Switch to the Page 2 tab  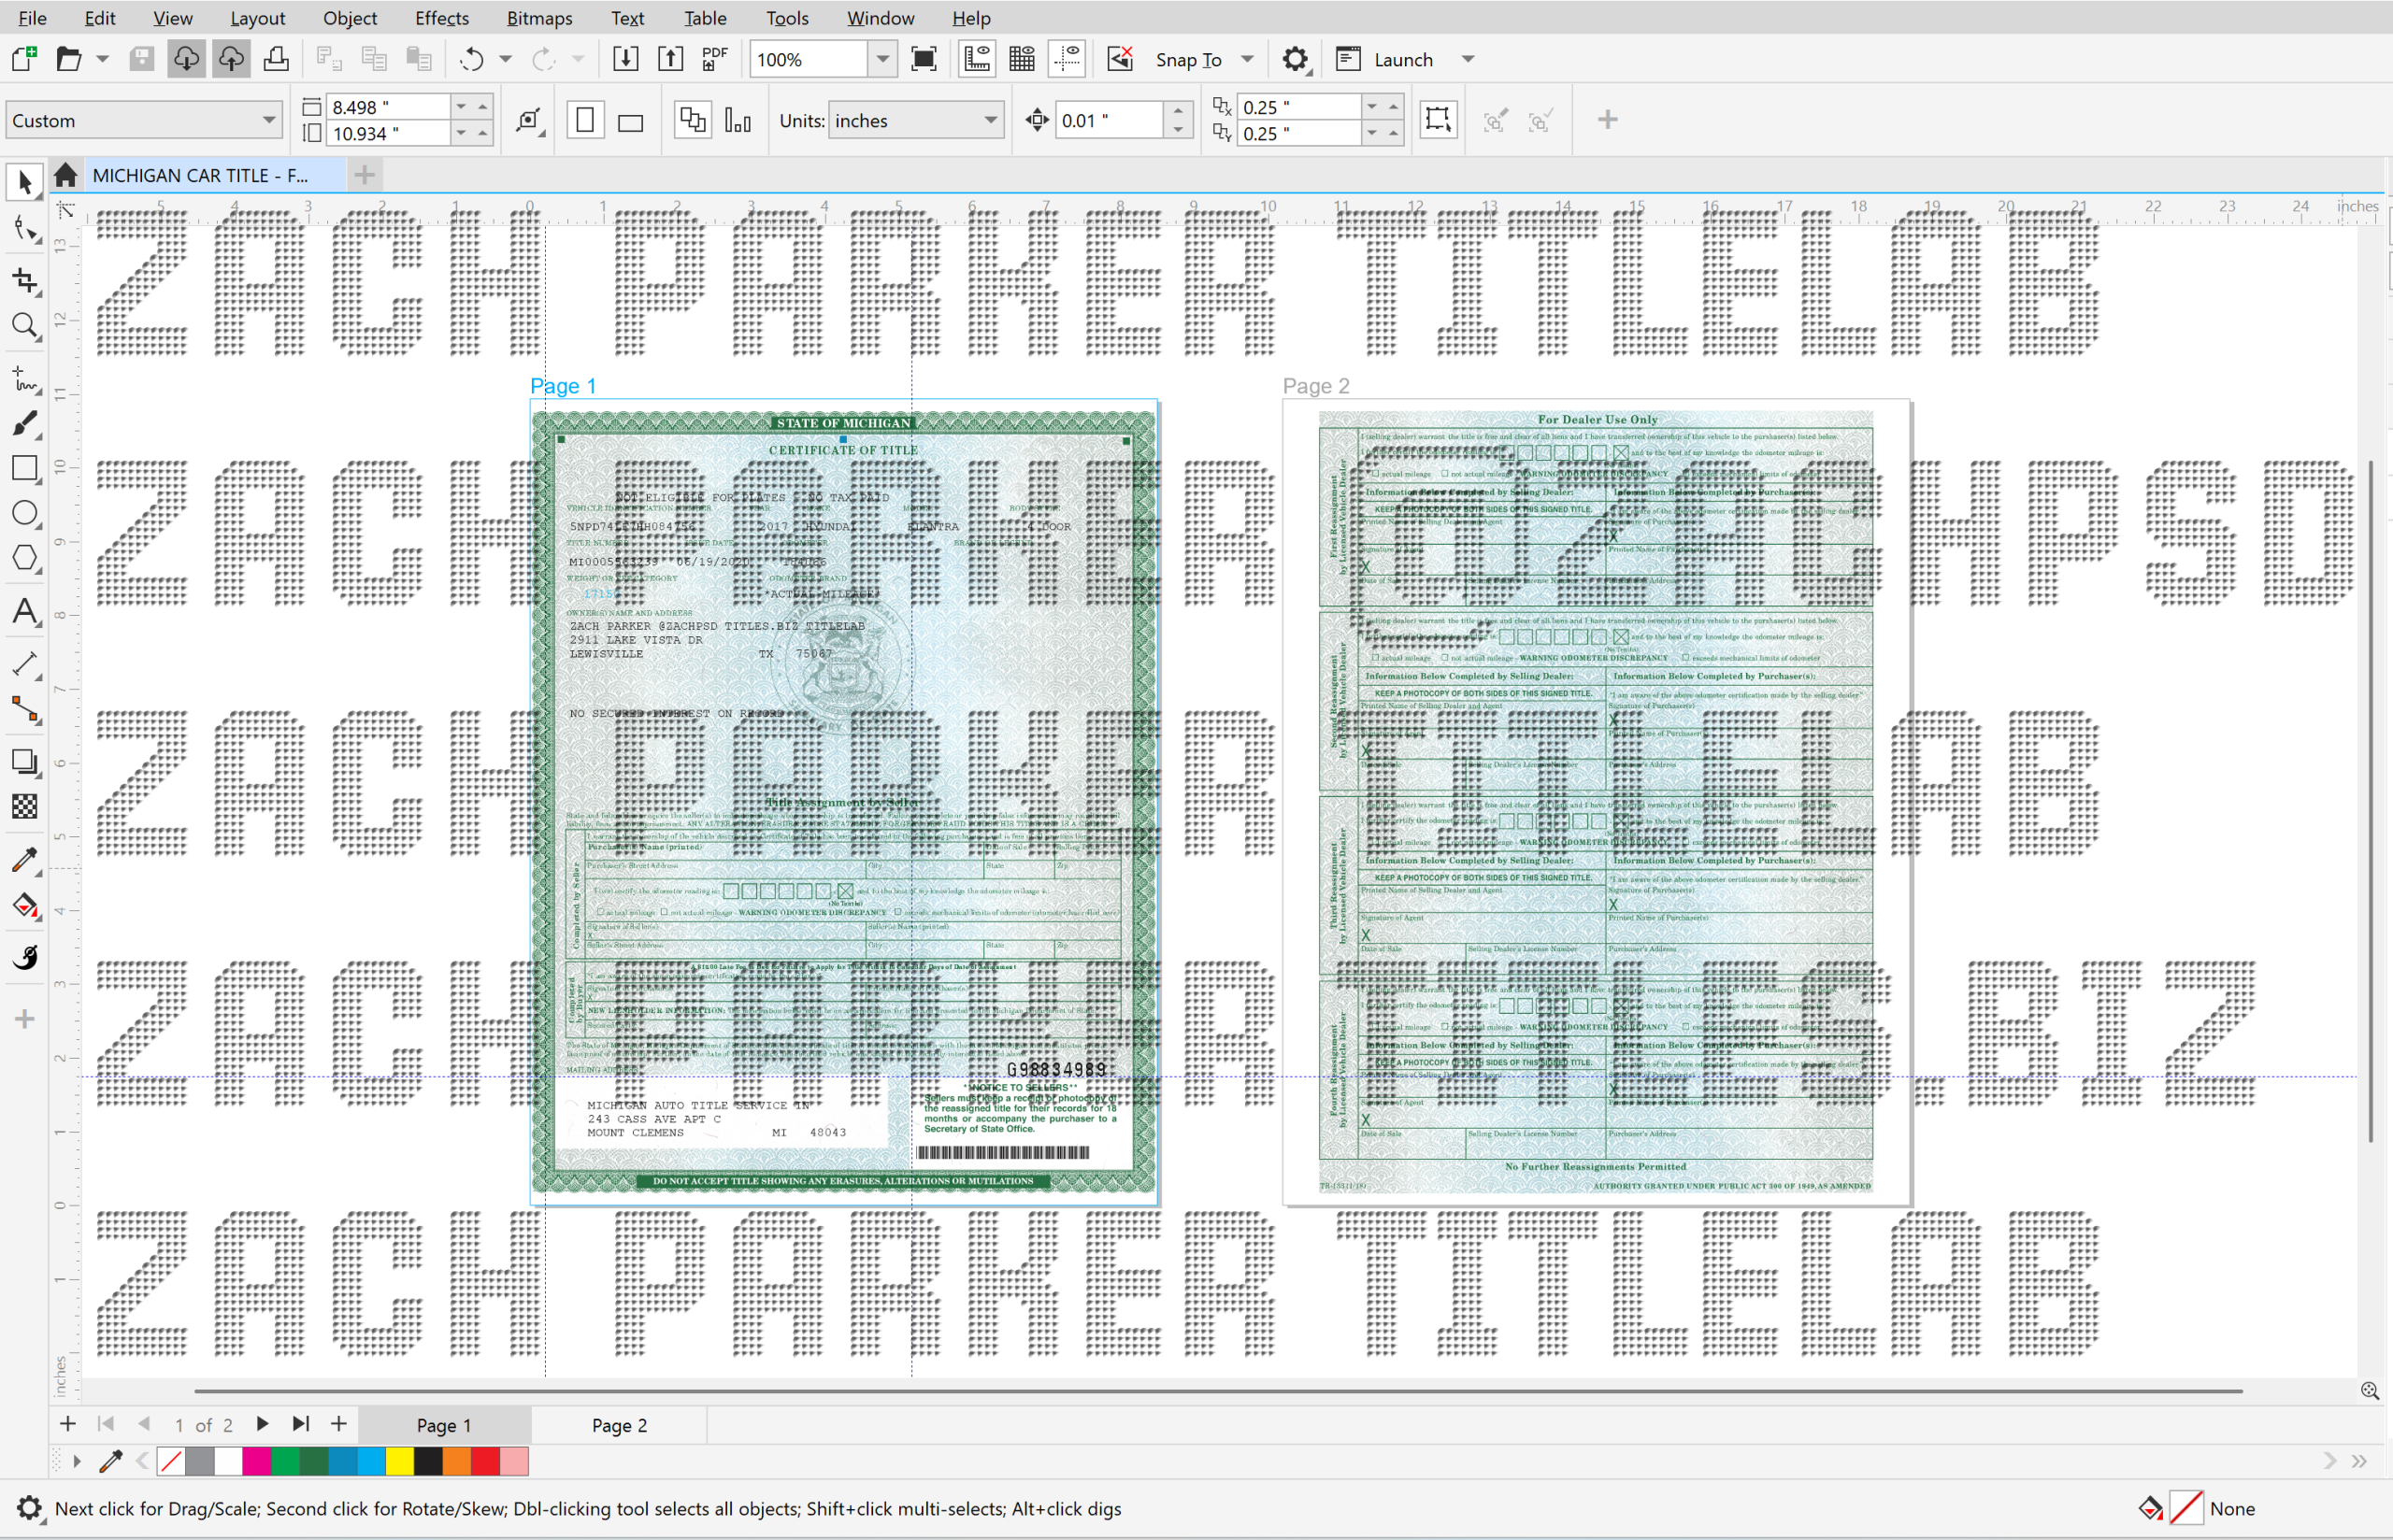pos(619,1425)
